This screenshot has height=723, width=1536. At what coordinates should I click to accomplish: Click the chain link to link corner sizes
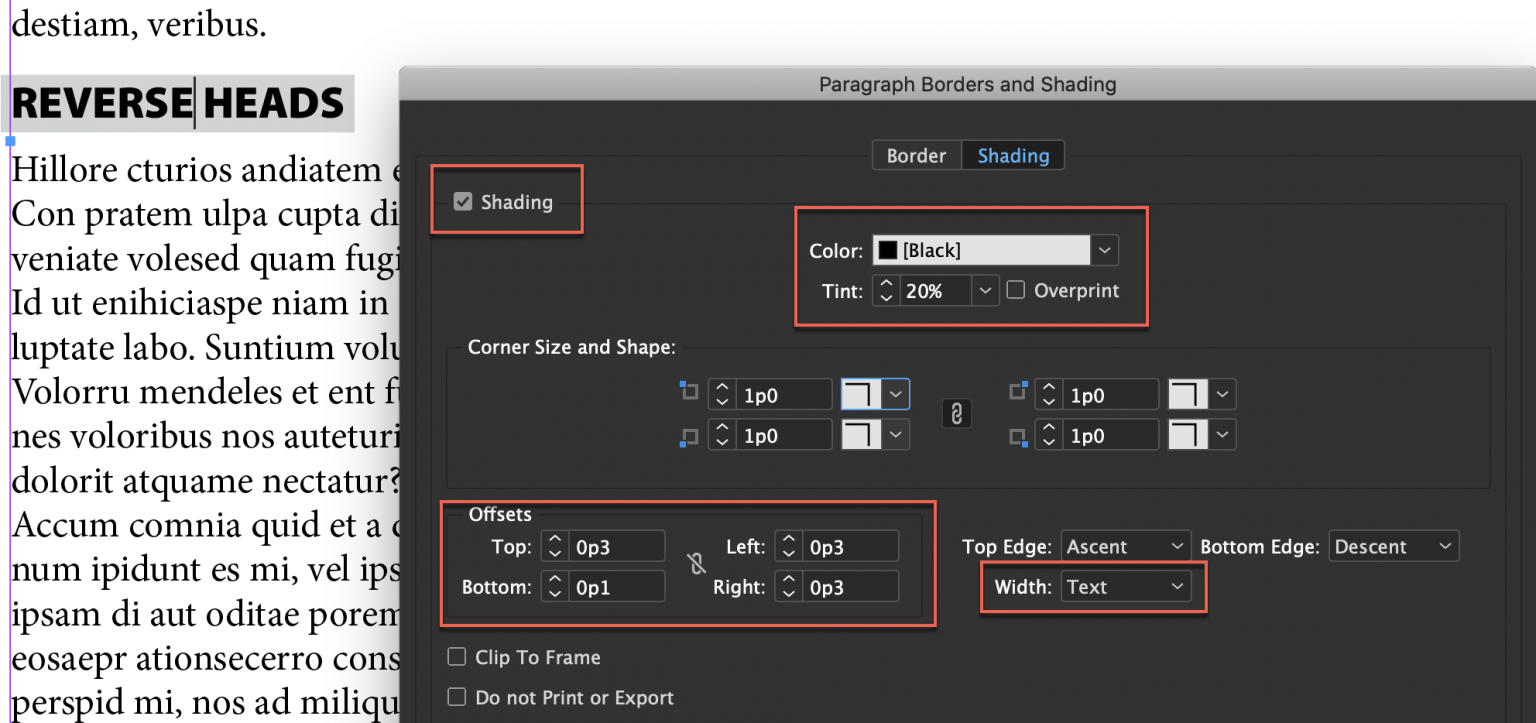coord(956,413)
